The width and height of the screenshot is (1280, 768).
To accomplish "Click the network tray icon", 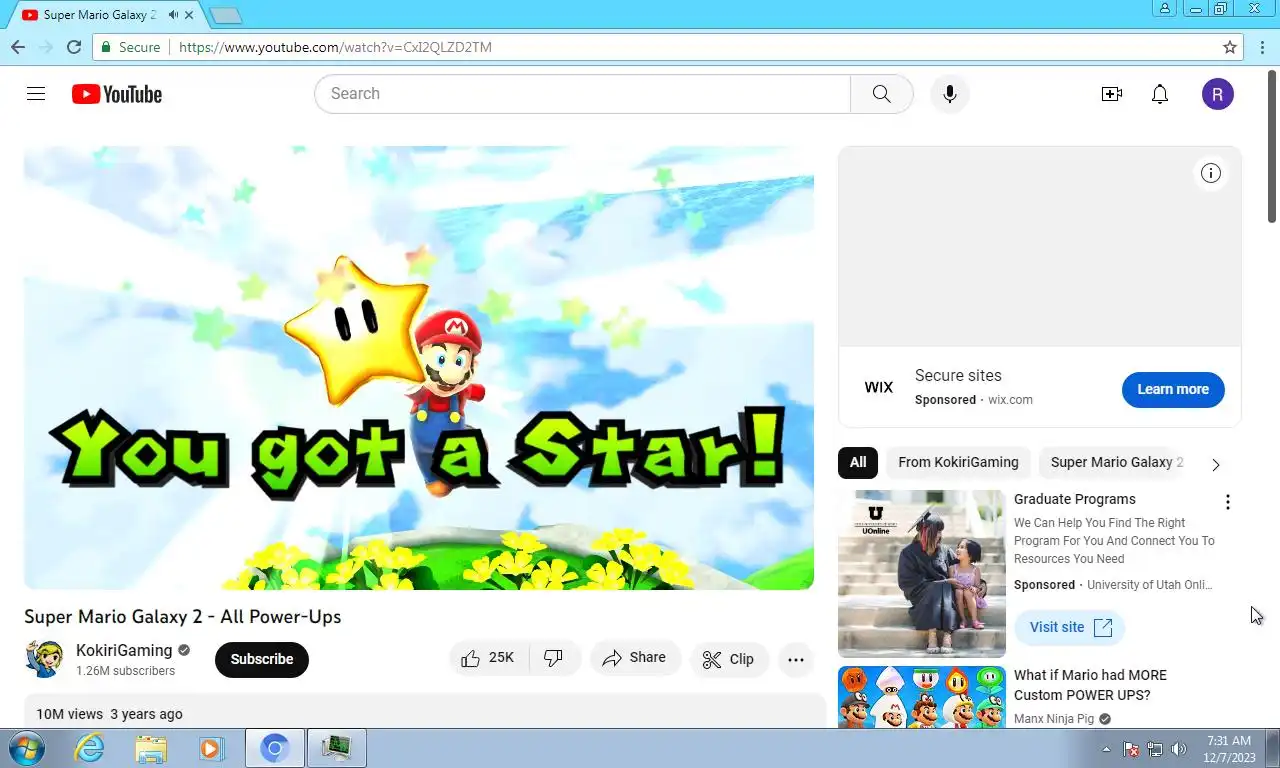I will pyautogui.click(x=1155, y=749).
